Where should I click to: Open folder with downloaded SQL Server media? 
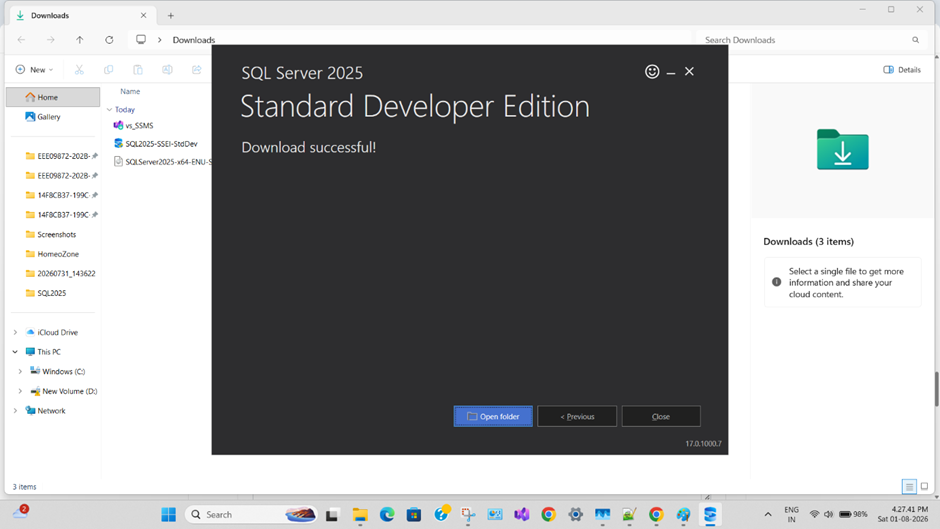tap(493, 416)
